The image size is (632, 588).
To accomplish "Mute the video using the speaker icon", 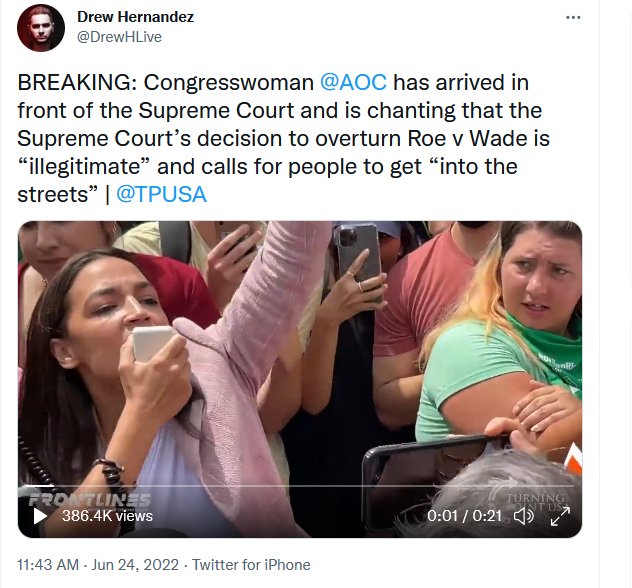I will tap(524, 516).
